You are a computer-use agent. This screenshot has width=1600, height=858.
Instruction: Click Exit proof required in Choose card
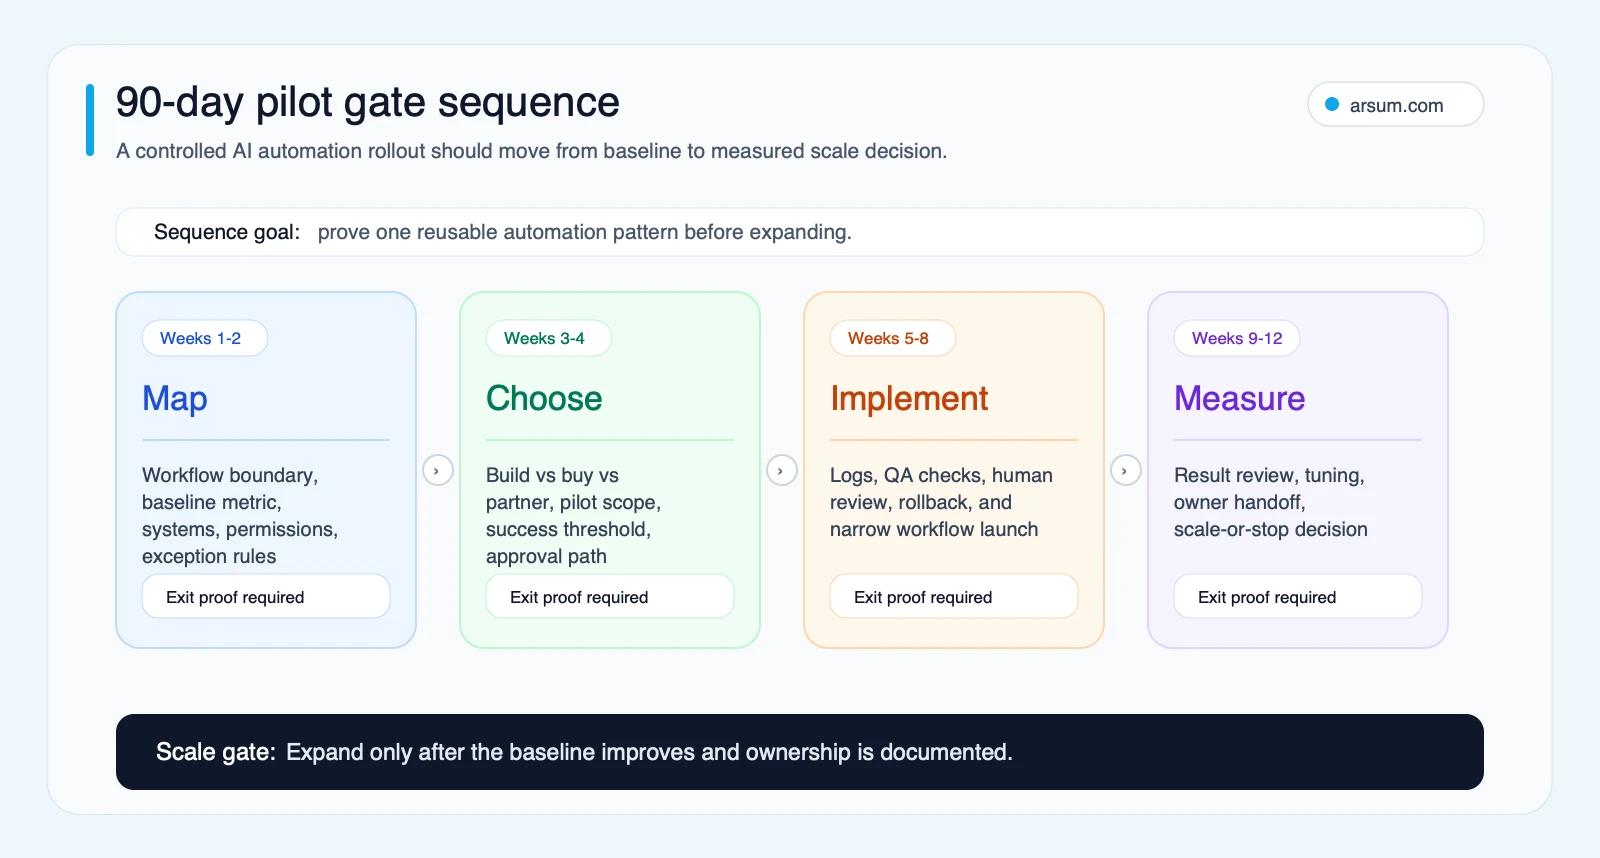tap(610, 596)
